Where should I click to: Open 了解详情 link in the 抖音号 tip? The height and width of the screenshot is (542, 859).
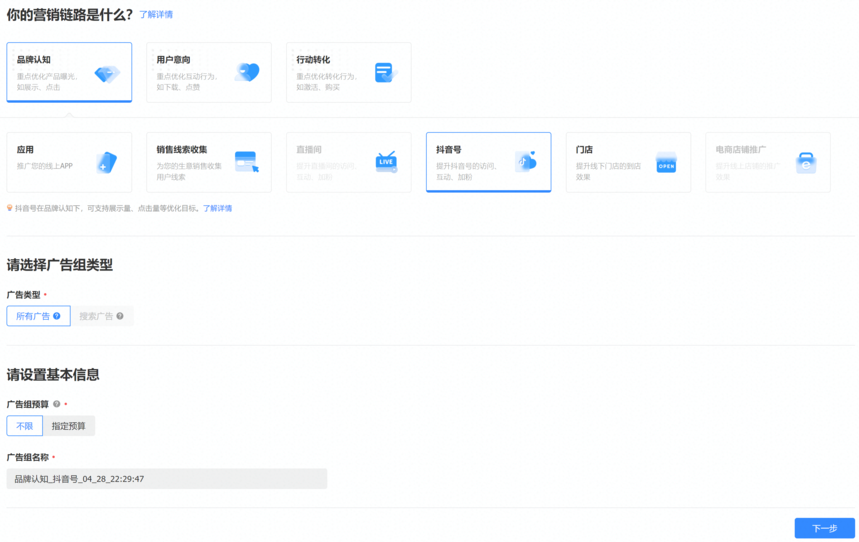pos(218,209)
